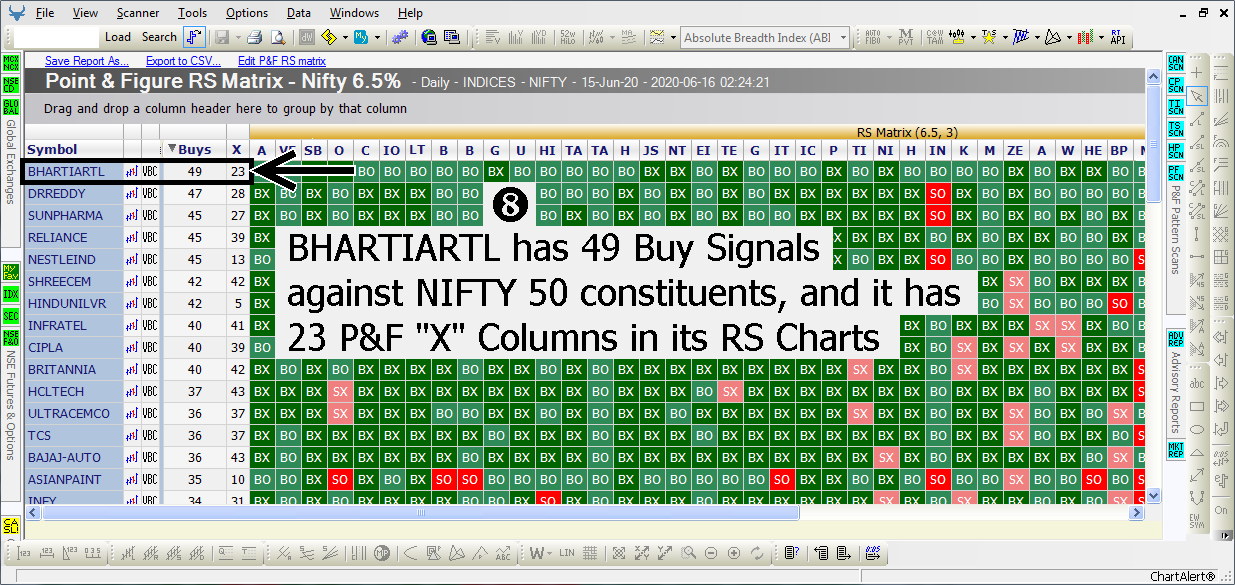Image resolution: width=1235 pixels, height=585 pixels.
Task: Open the TI SCN side panel icon
Action: pyautogui.click(x=1176, y=108)
